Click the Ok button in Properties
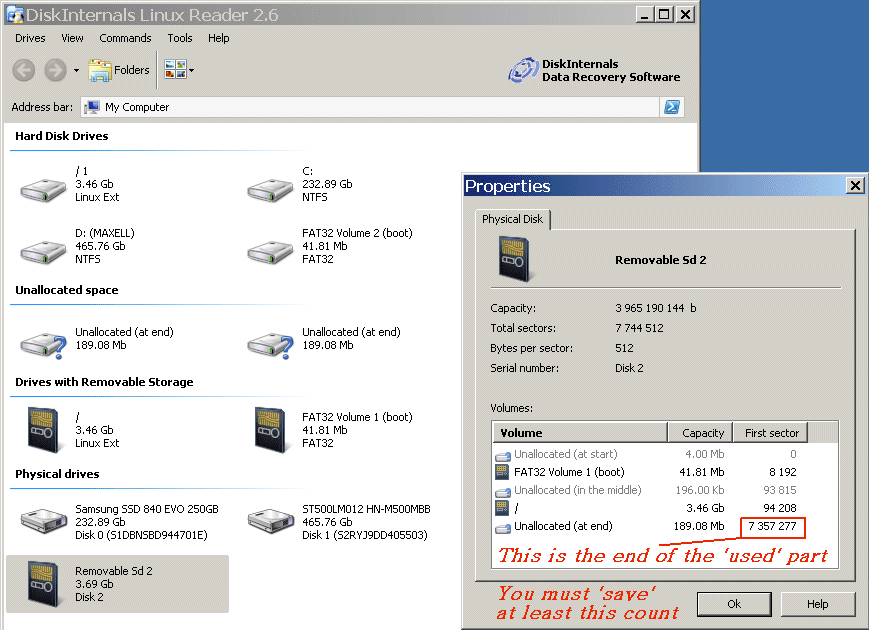This screenshot has width=869, height=630. (x=734, y=604)
